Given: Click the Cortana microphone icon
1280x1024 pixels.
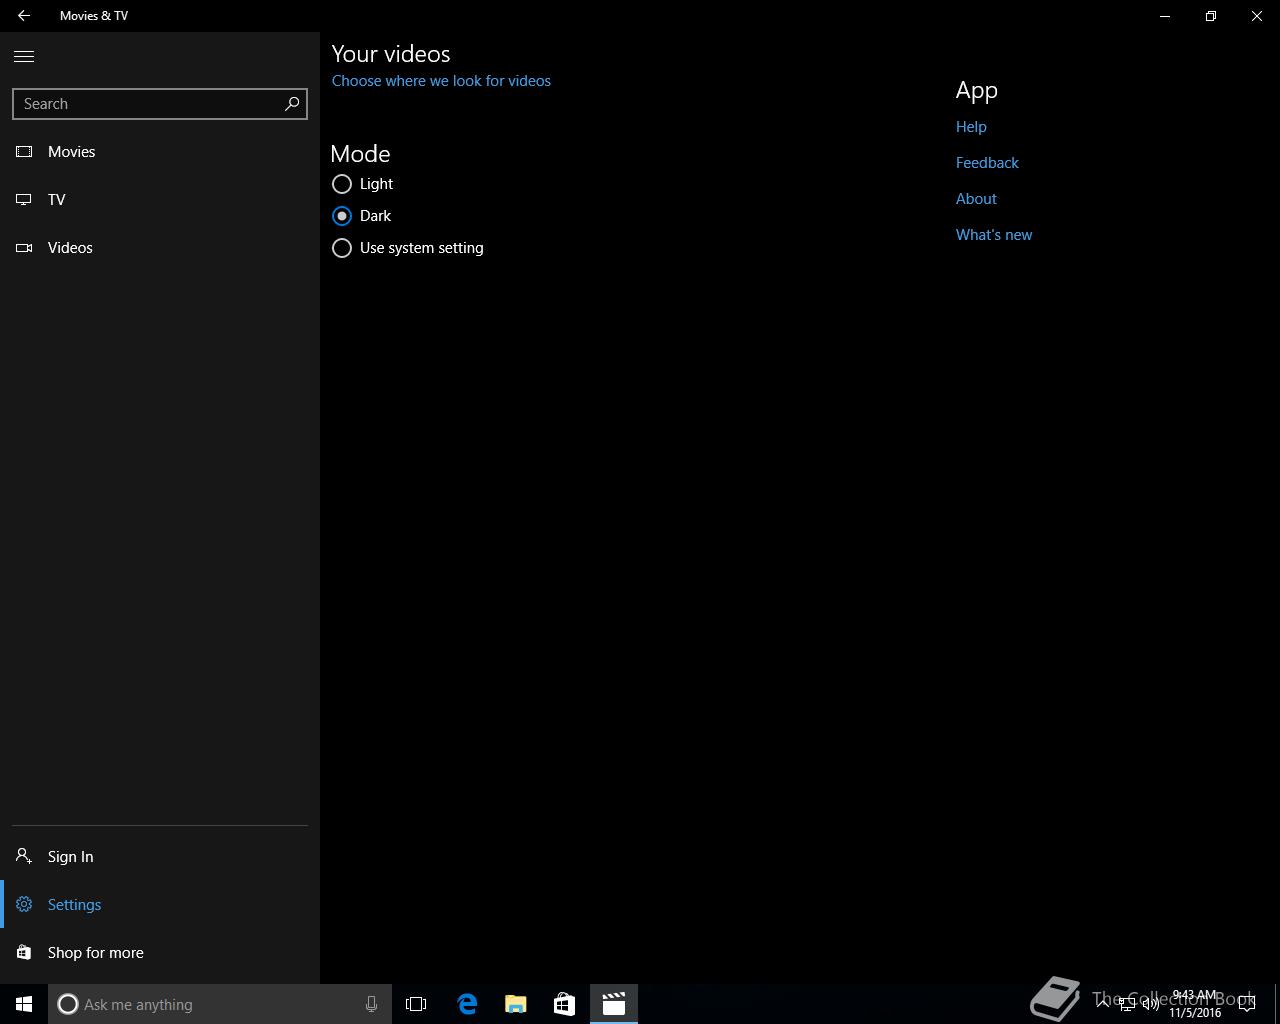Looking at the screenshot, I should pyautogui.click(x=371, y=1004).
